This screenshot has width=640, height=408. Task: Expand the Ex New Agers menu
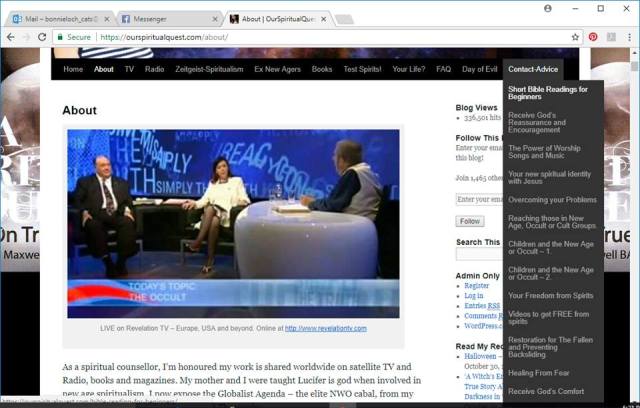(x=277, y=70)
